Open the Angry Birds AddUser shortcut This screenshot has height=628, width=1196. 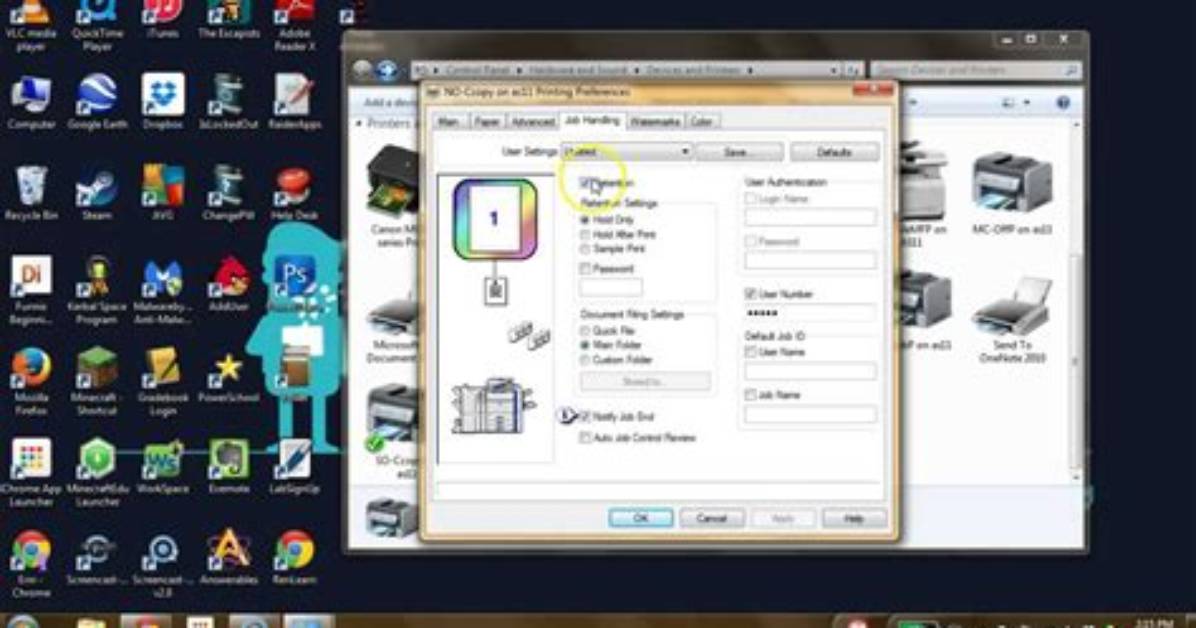229,284
